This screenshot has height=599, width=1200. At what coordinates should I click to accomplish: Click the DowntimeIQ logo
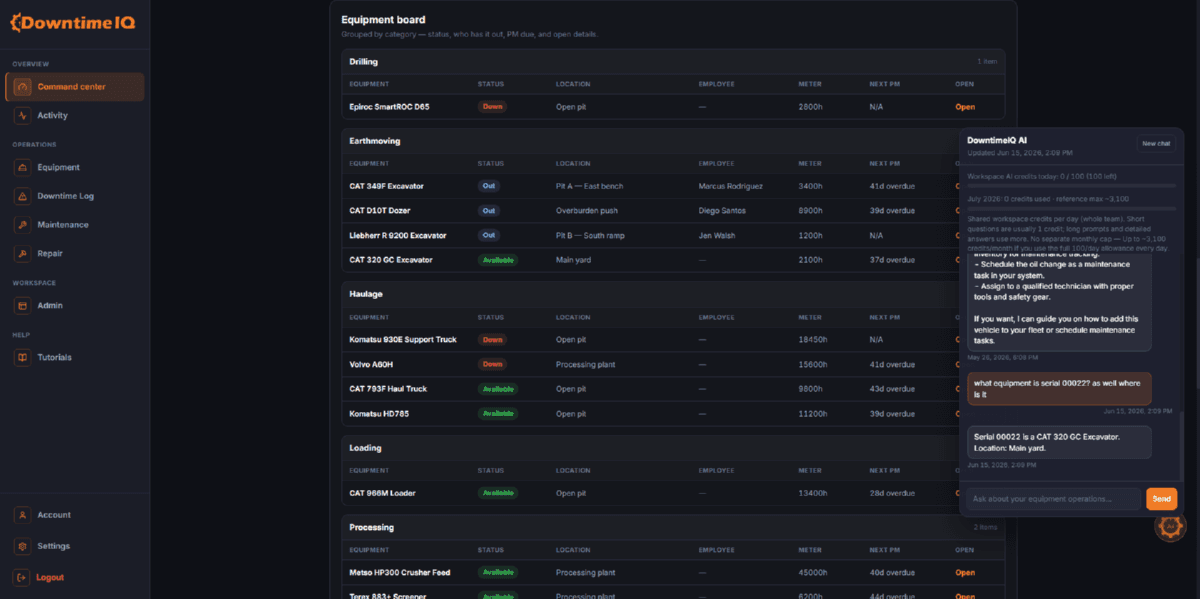(72, 22)
